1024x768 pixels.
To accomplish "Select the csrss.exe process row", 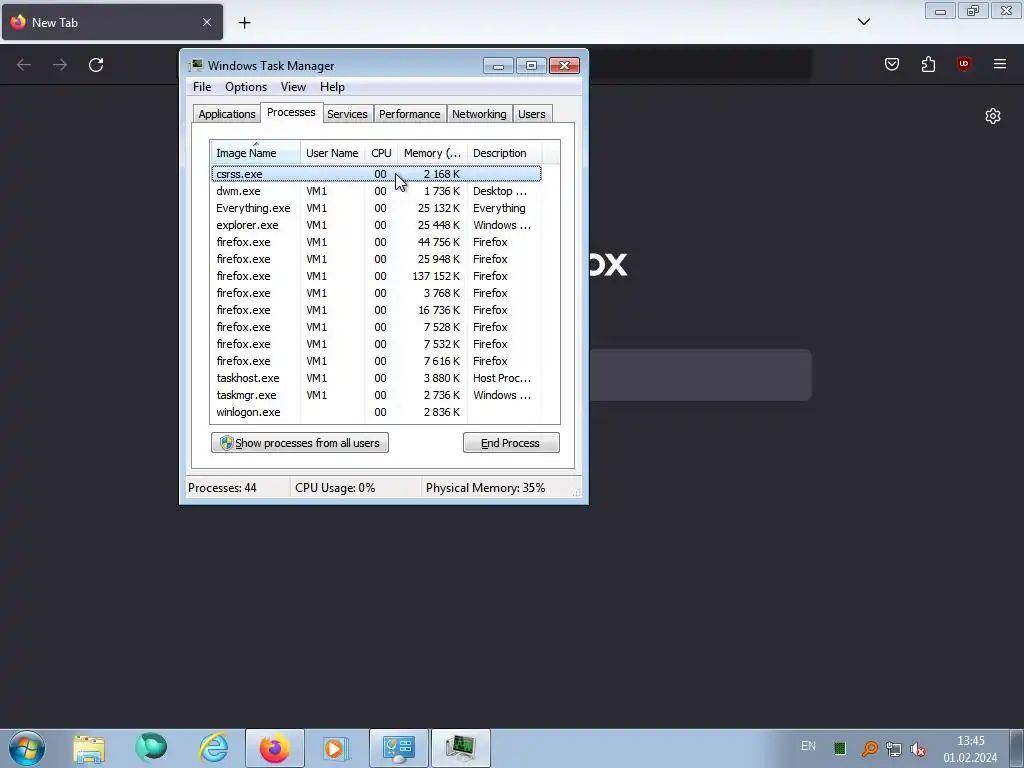I will [376, 174].
